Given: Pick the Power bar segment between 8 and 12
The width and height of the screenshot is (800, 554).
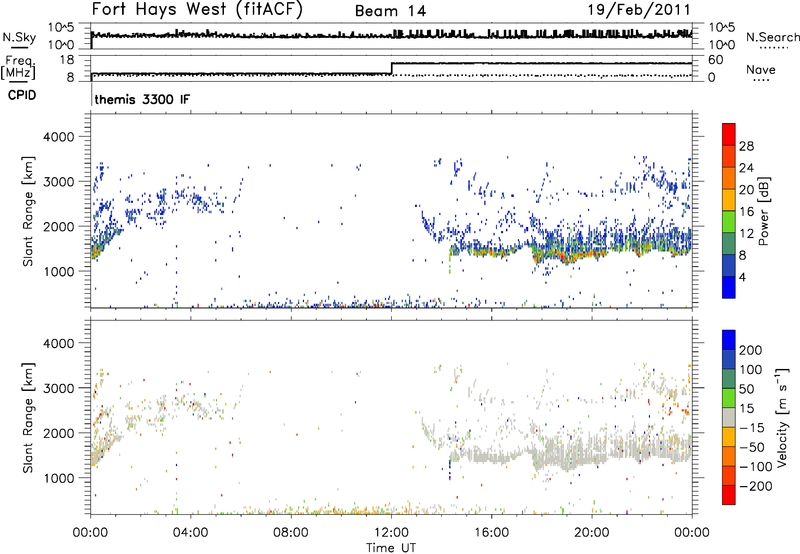Looking at the screenshot, I should click(729, 243).
